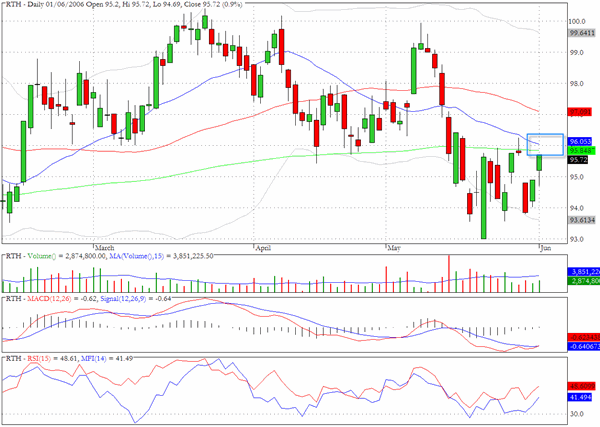Click the green 2,874,800 volume label
The image size is (600, 427).
point(584,281)
